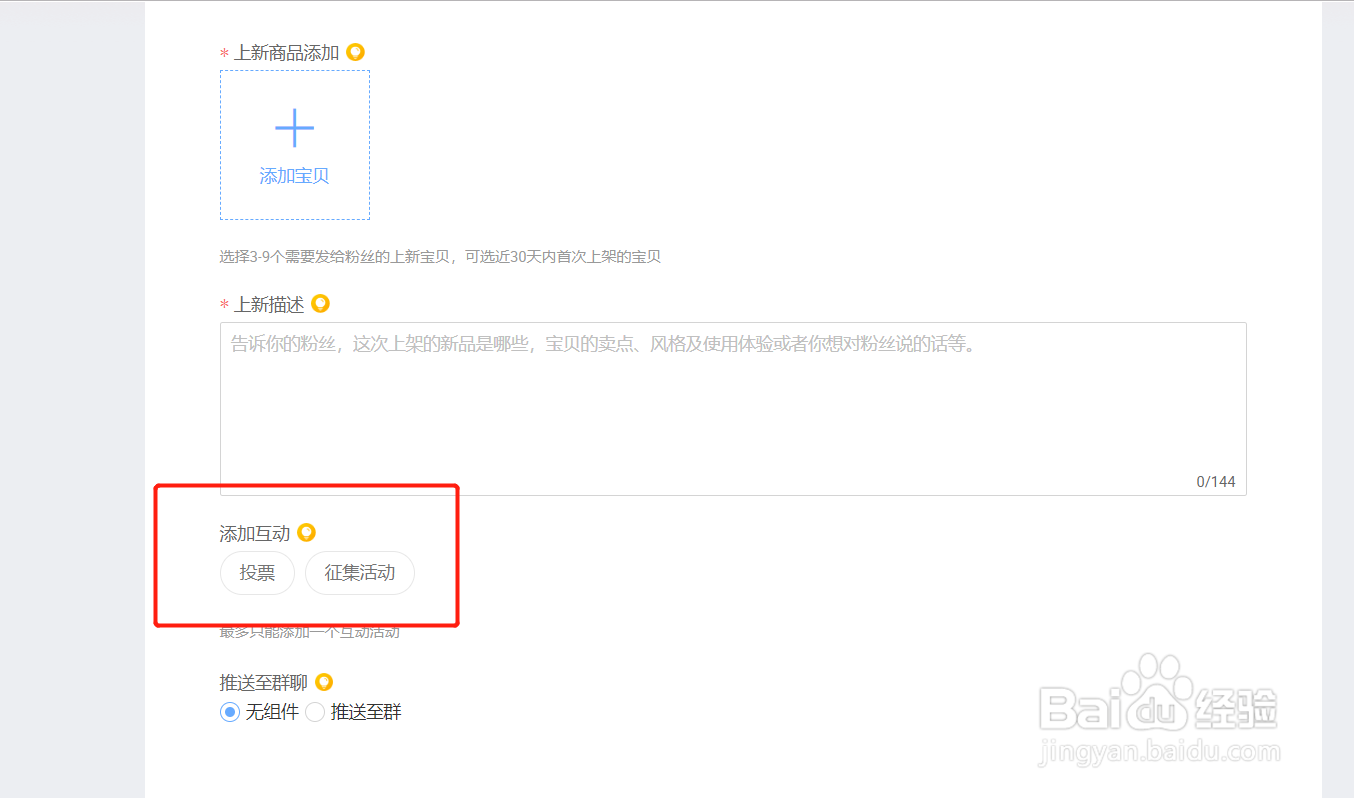
Task: Click the tip icon beside 上新商品添加
Action: (355, 52)
